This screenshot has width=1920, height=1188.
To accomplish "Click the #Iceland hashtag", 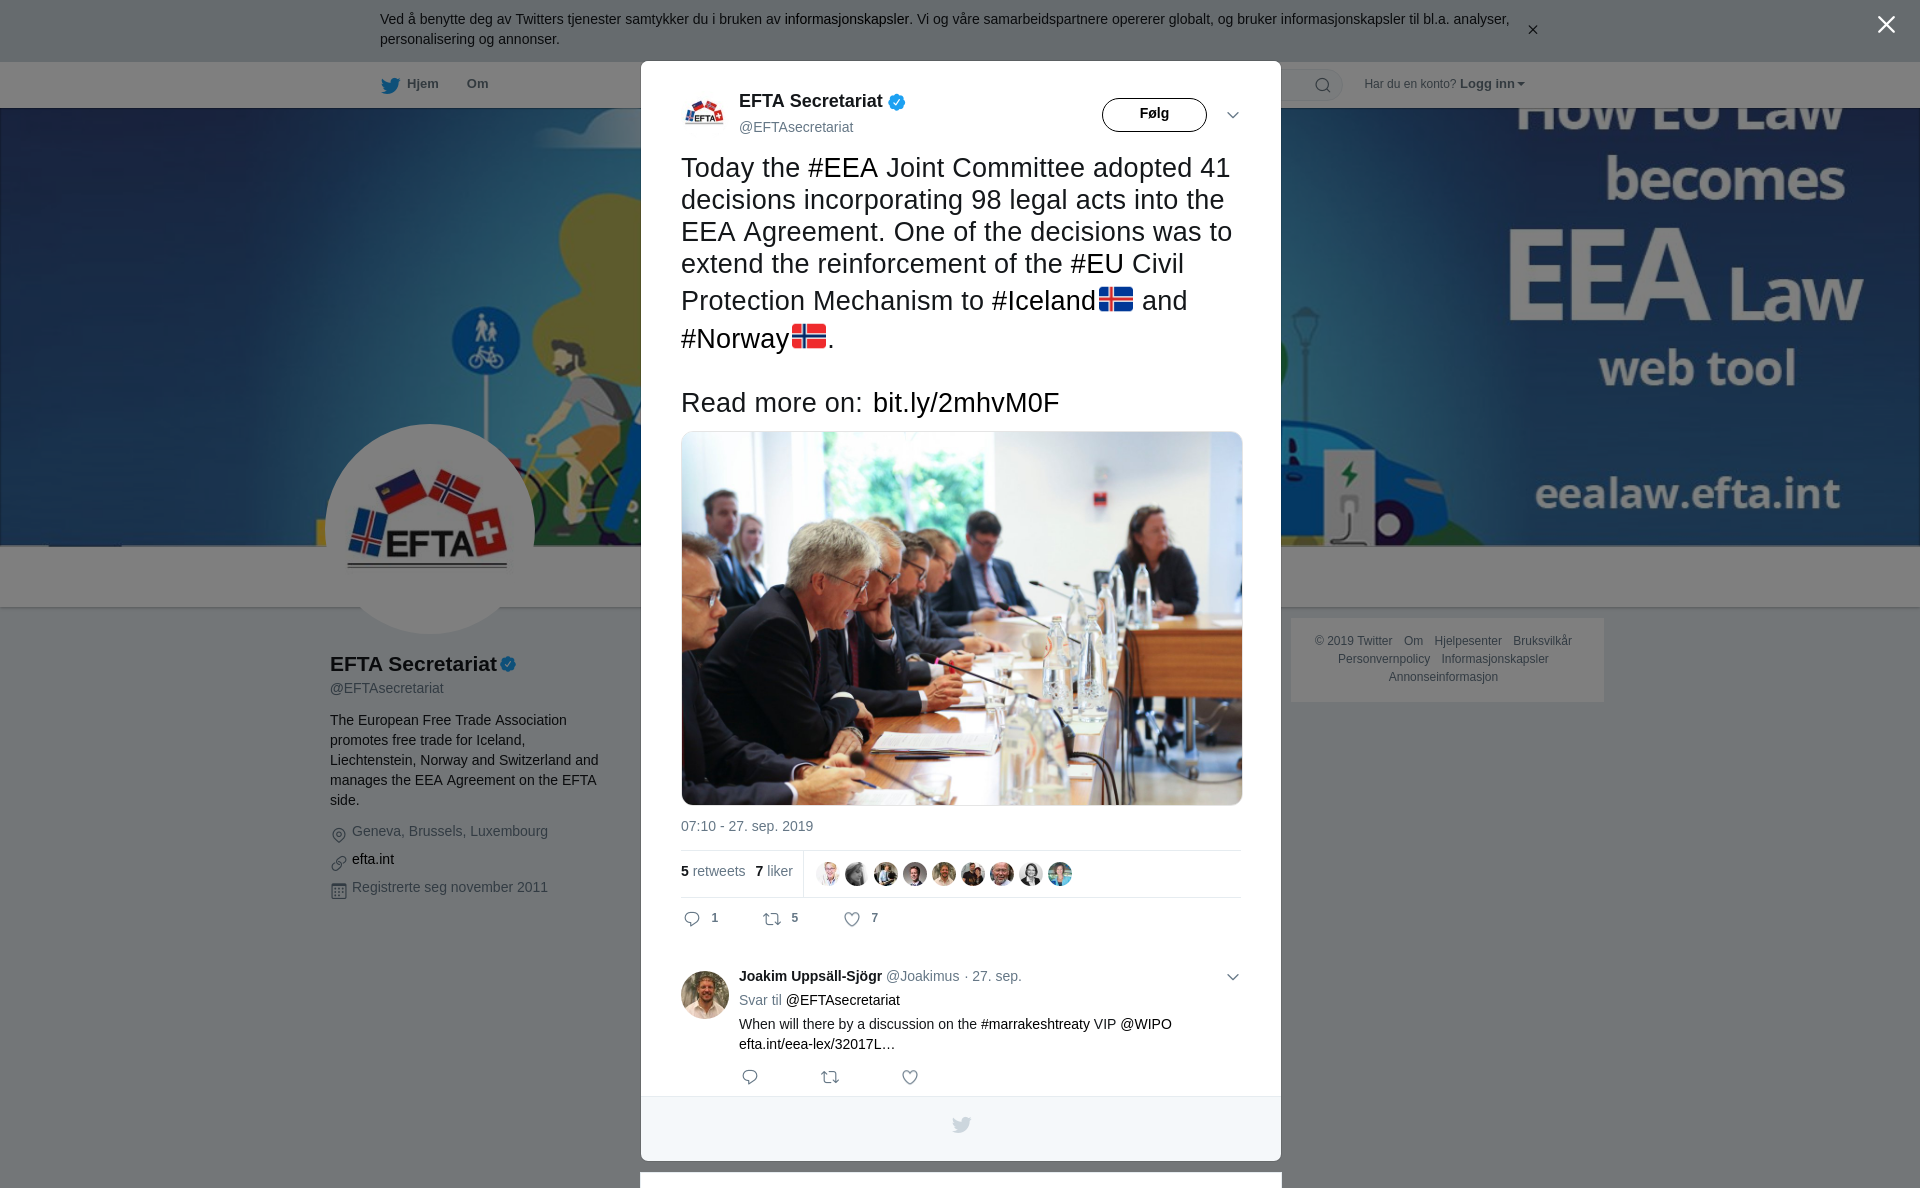I will (1043, 301).
